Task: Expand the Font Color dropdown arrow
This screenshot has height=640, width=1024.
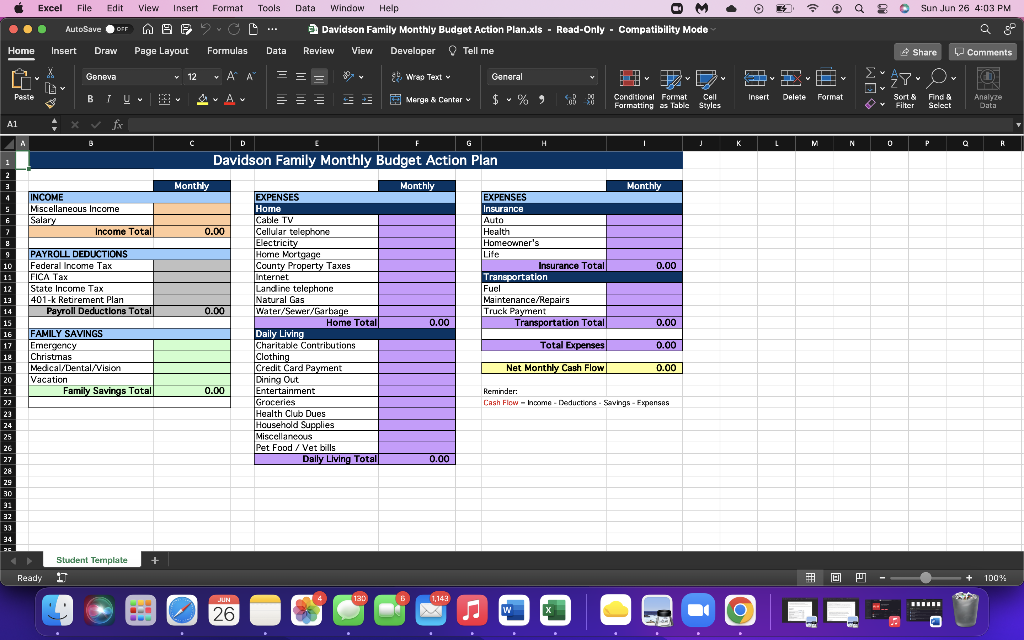Action: 242,100
